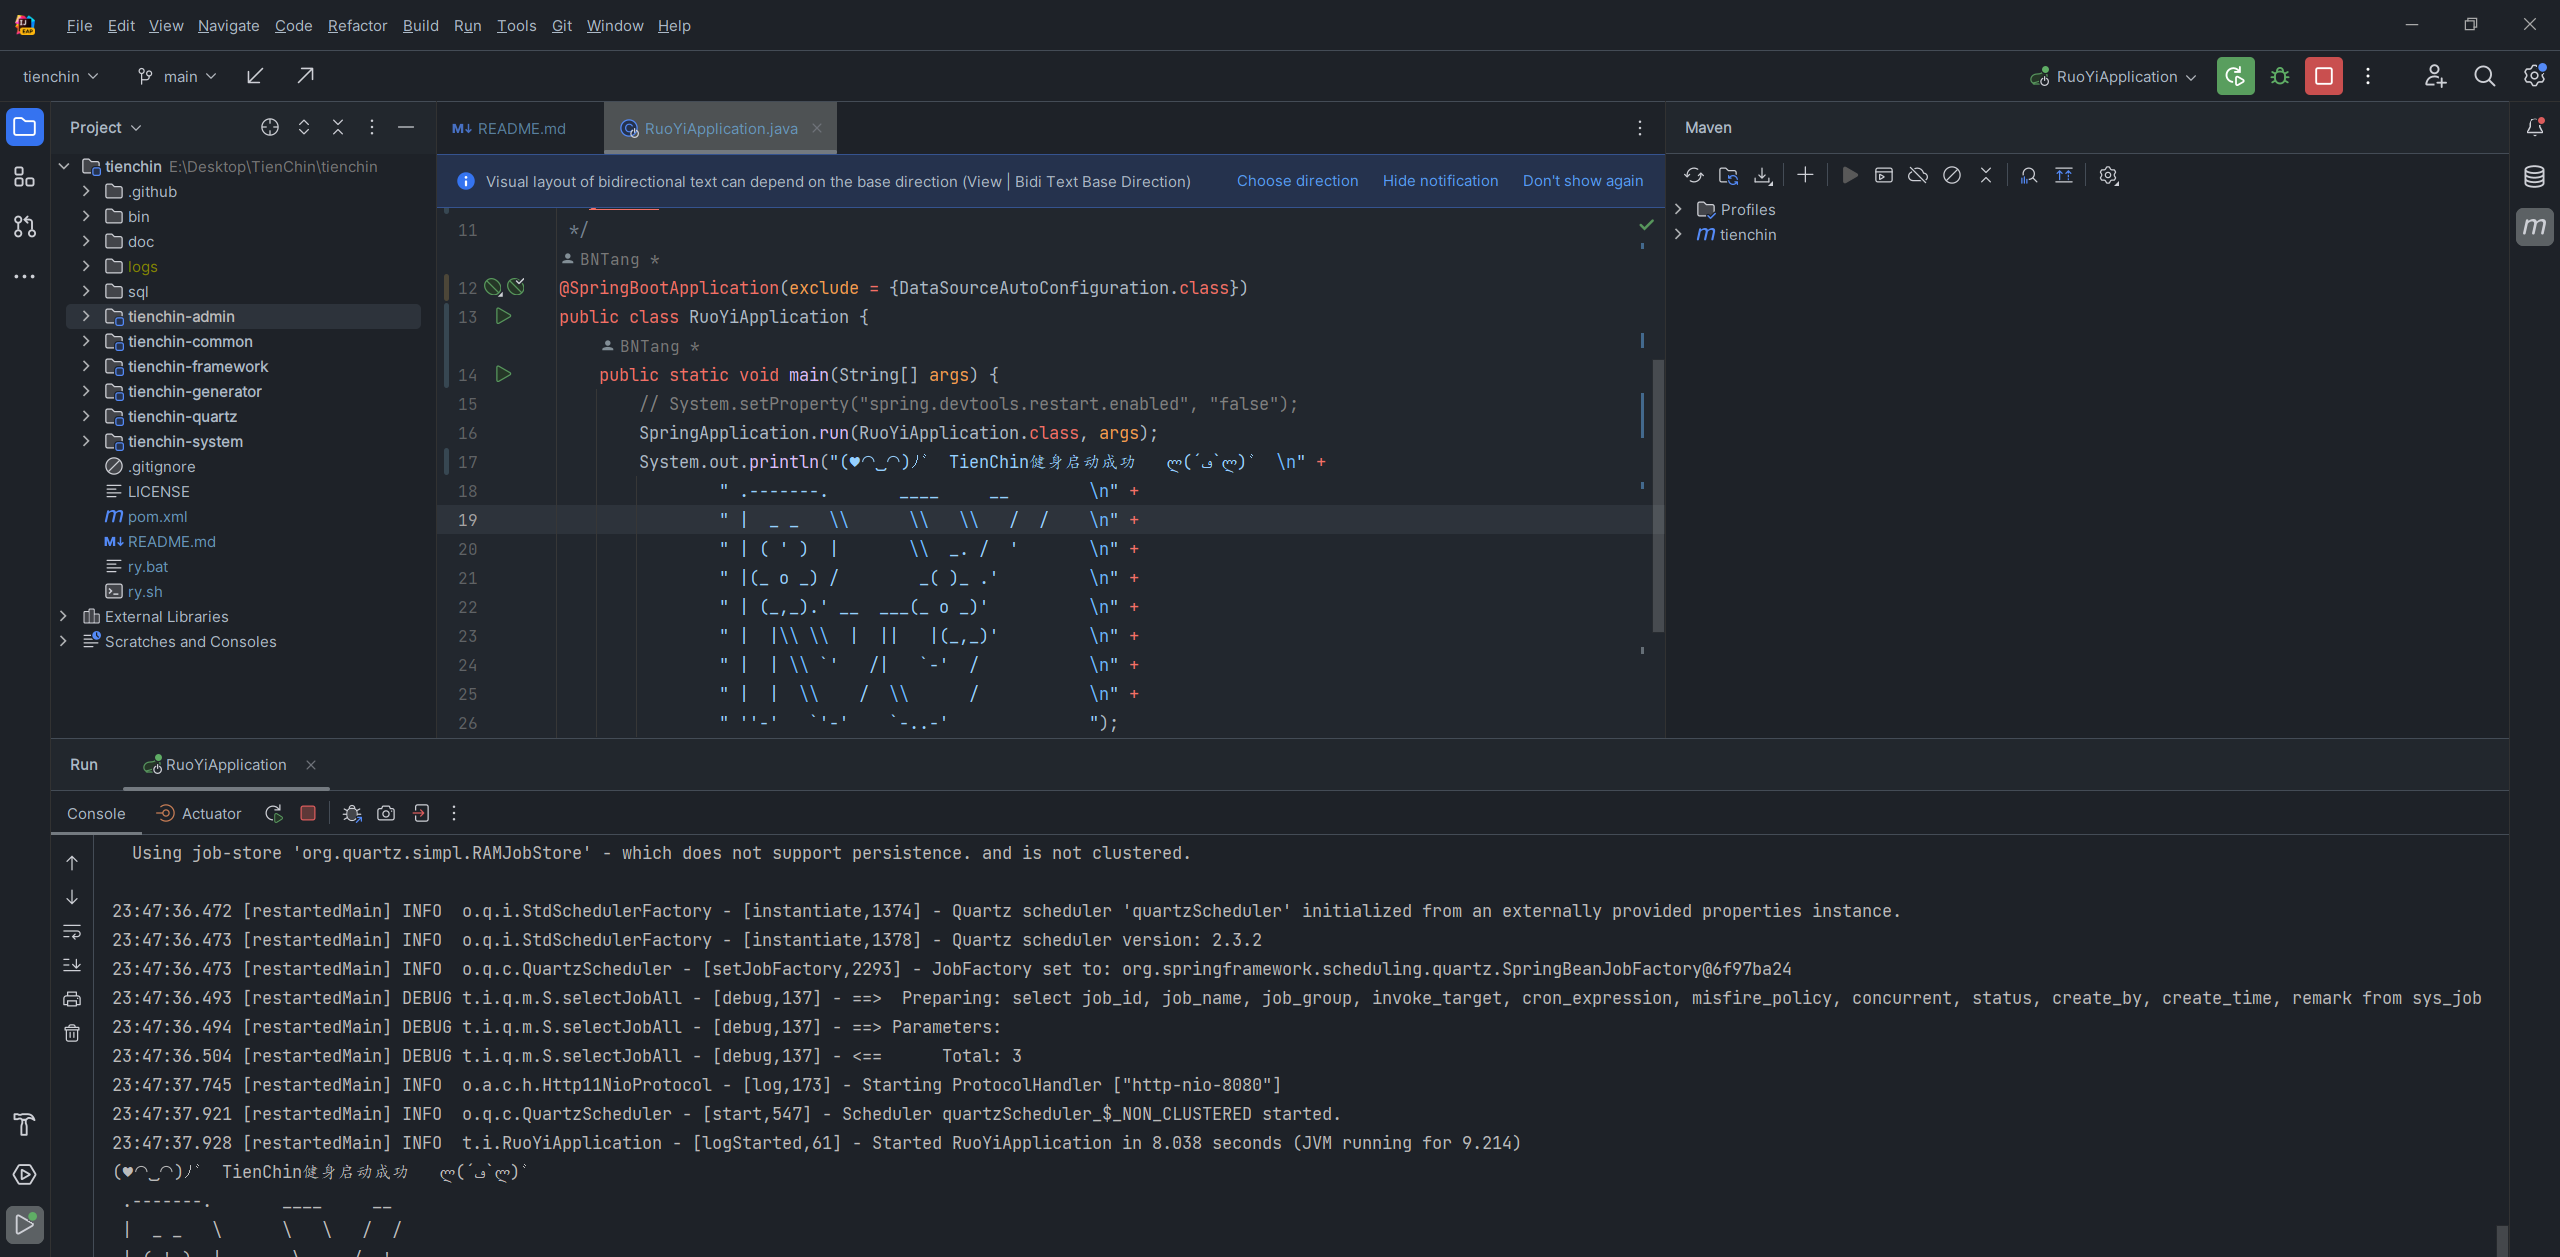
Task: Open the Git menu
Action: 562,25
